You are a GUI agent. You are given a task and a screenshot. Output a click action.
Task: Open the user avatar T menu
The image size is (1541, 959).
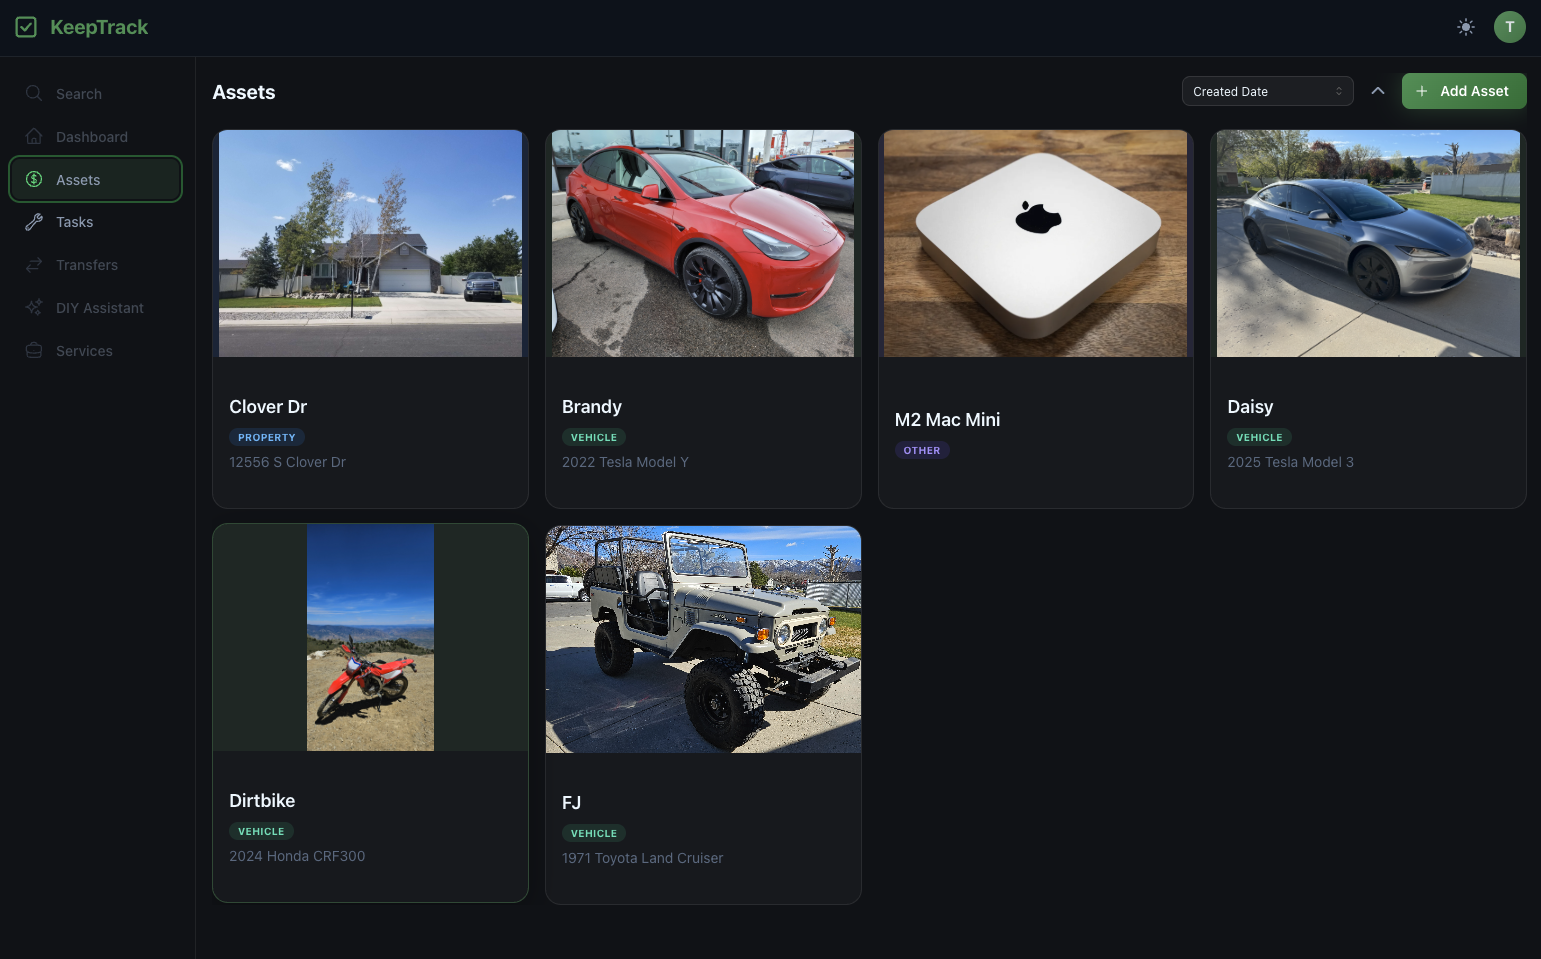(1510, 27)
